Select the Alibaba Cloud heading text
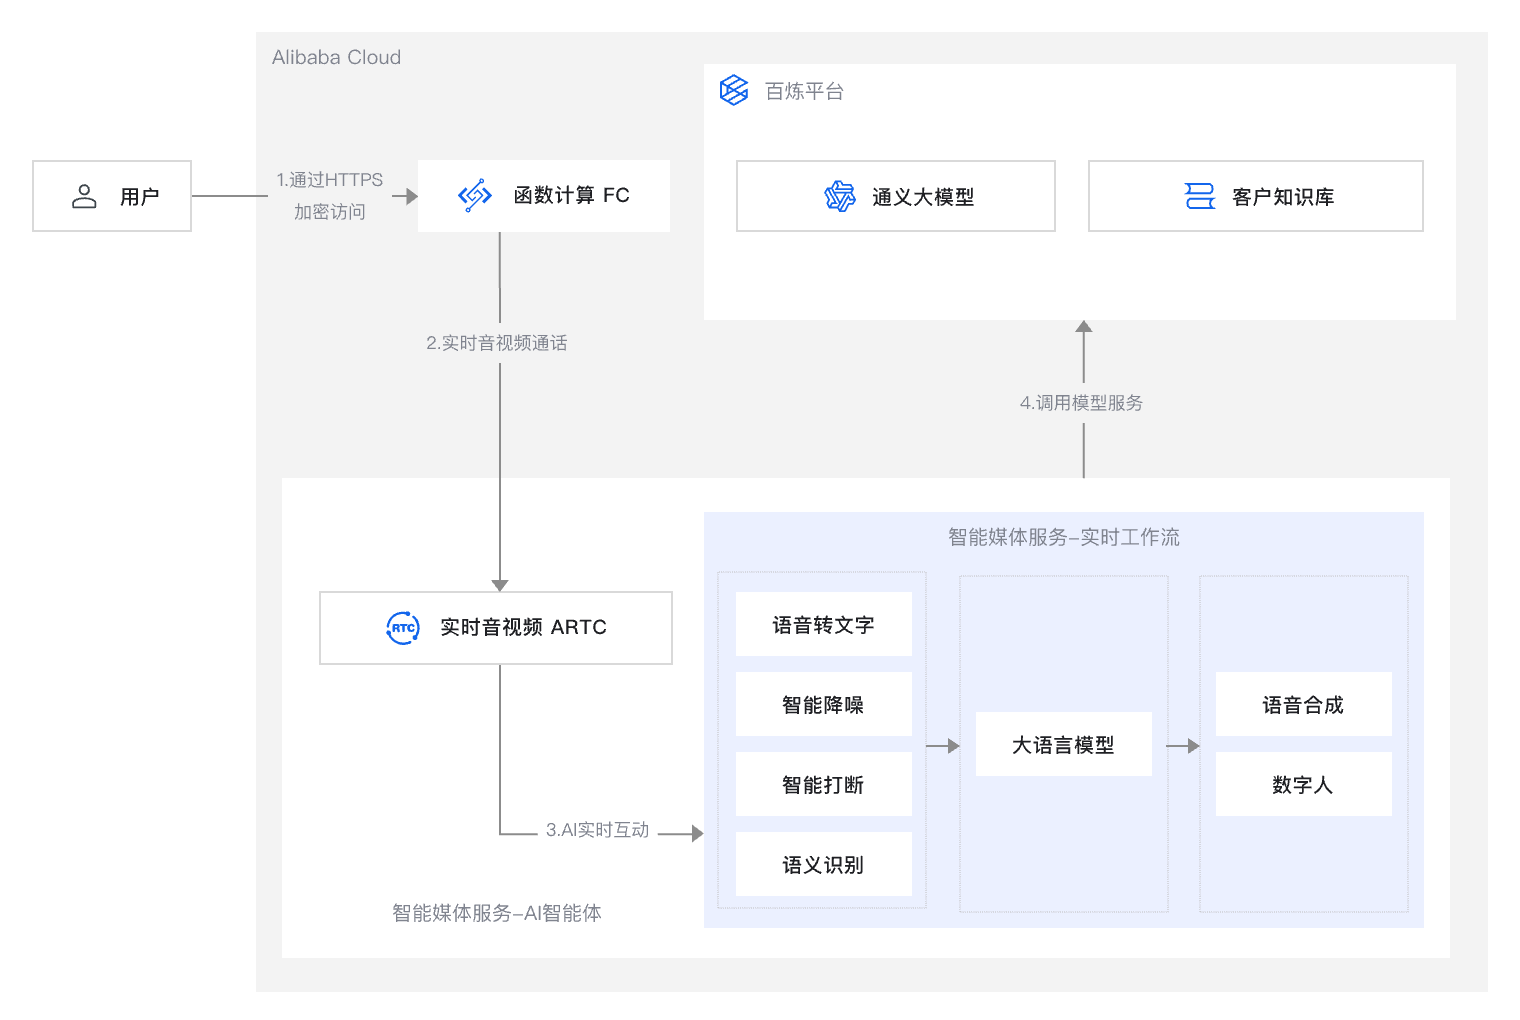This screenshot has height=1020, width=1520. tap(337, 57)
